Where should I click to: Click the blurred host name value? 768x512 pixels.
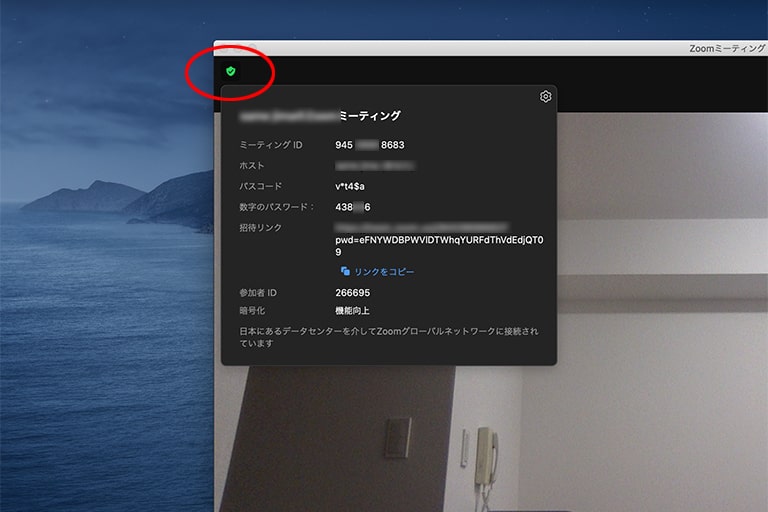(x=375, y=166)
